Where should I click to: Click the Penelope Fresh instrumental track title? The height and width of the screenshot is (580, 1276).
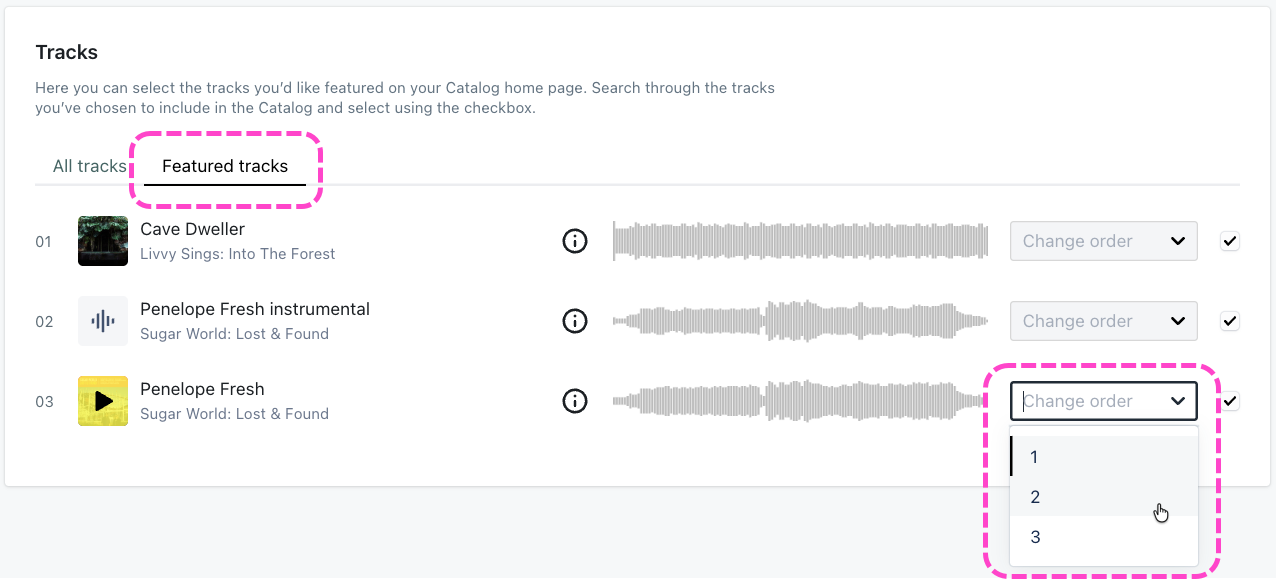coord(255,309)
